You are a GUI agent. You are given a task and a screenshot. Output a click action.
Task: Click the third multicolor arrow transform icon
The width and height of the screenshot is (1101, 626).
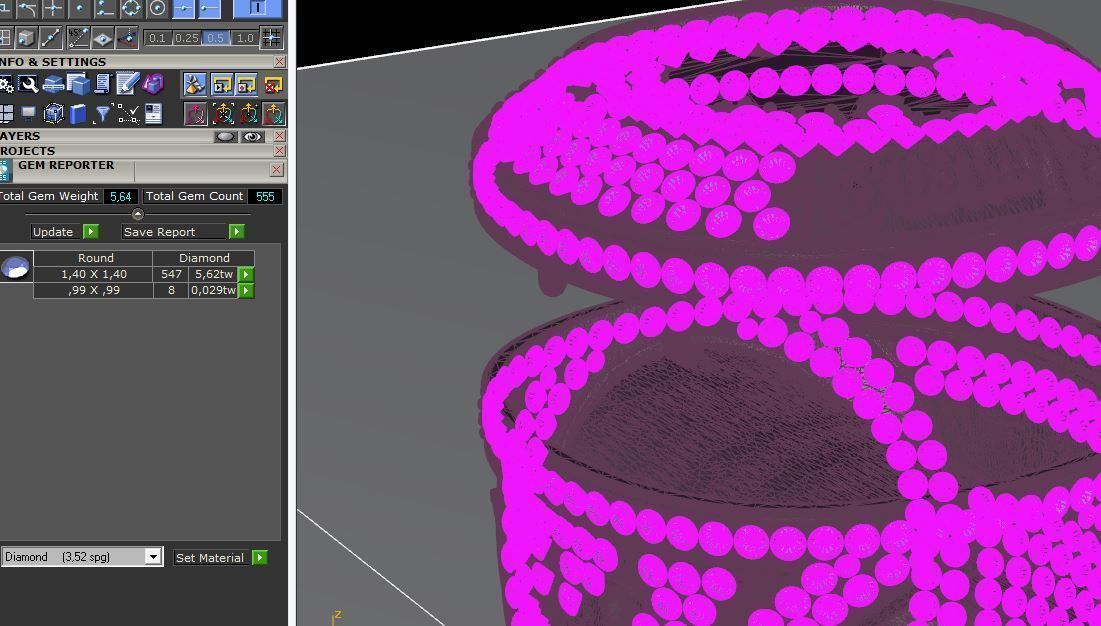[x=249, y=113]
